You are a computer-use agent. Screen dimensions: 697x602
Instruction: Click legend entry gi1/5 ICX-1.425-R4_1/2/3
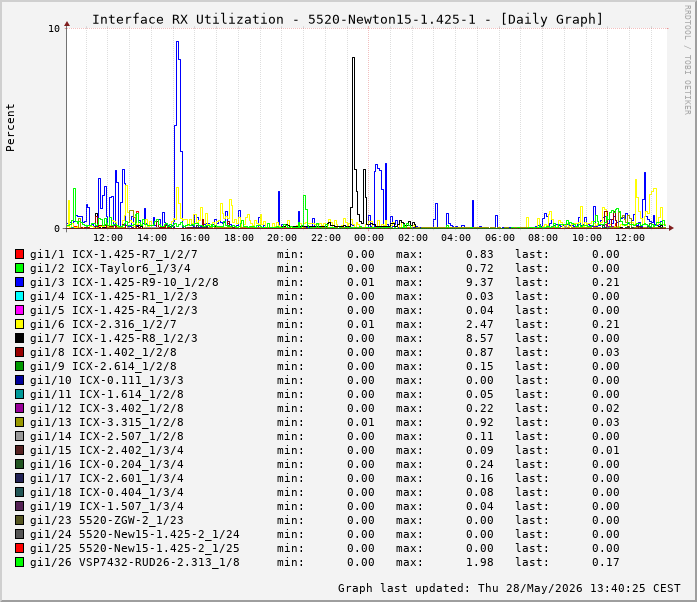(x=113, y=310)
